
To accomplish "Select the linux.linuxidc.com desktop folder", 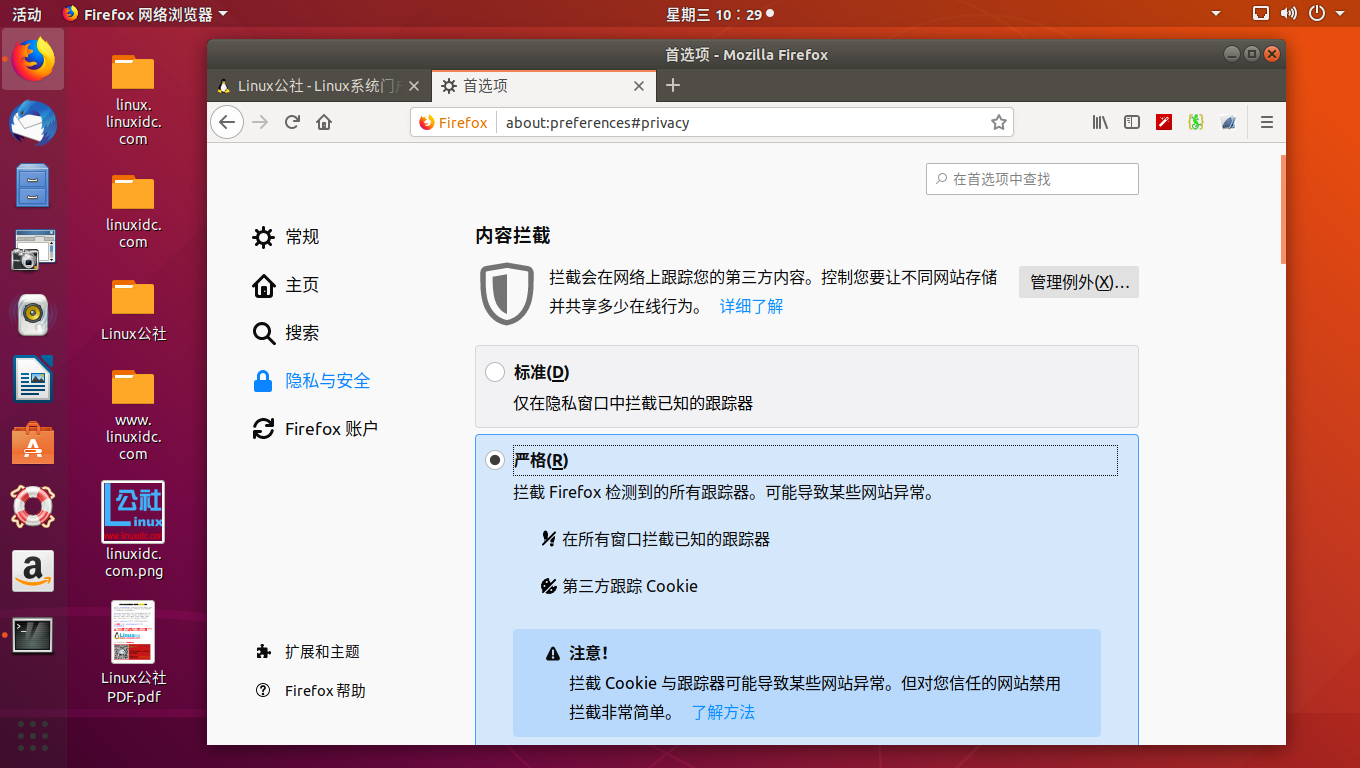I will click(133, 99).
